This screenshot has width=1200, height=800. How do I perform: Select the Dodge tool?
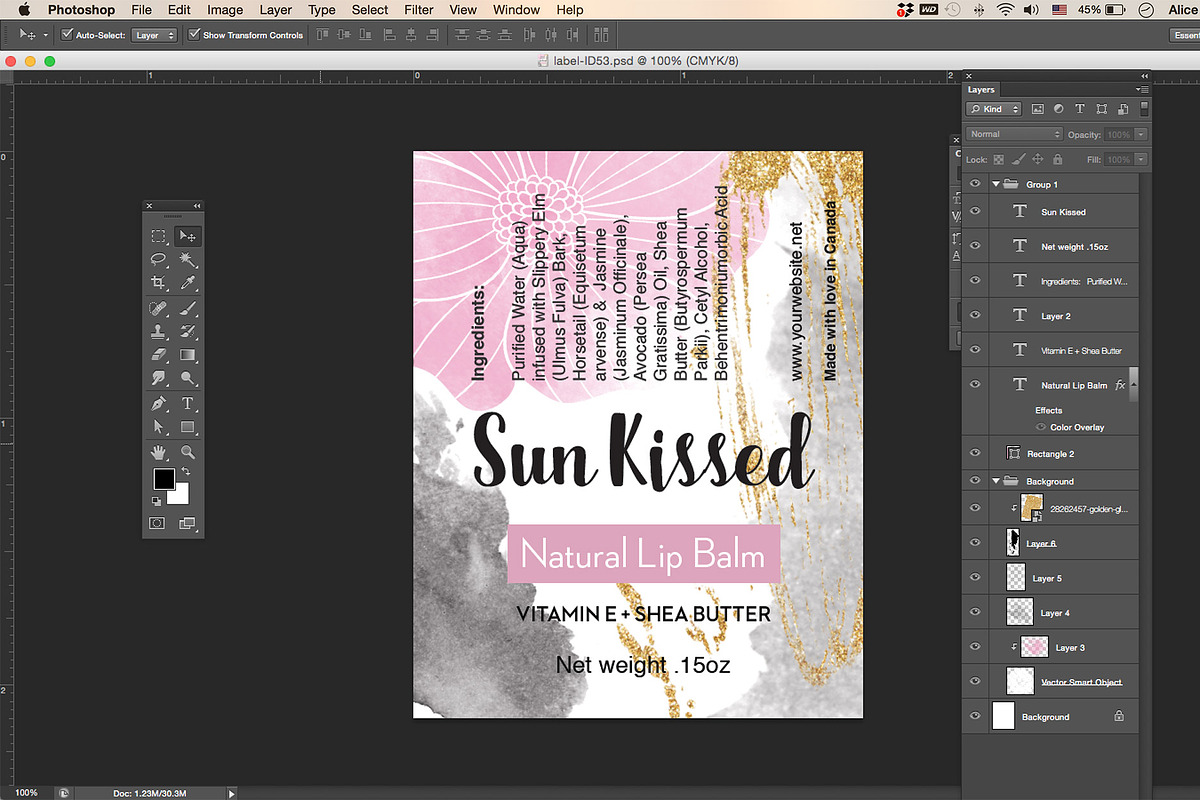[x=187, y=378]
